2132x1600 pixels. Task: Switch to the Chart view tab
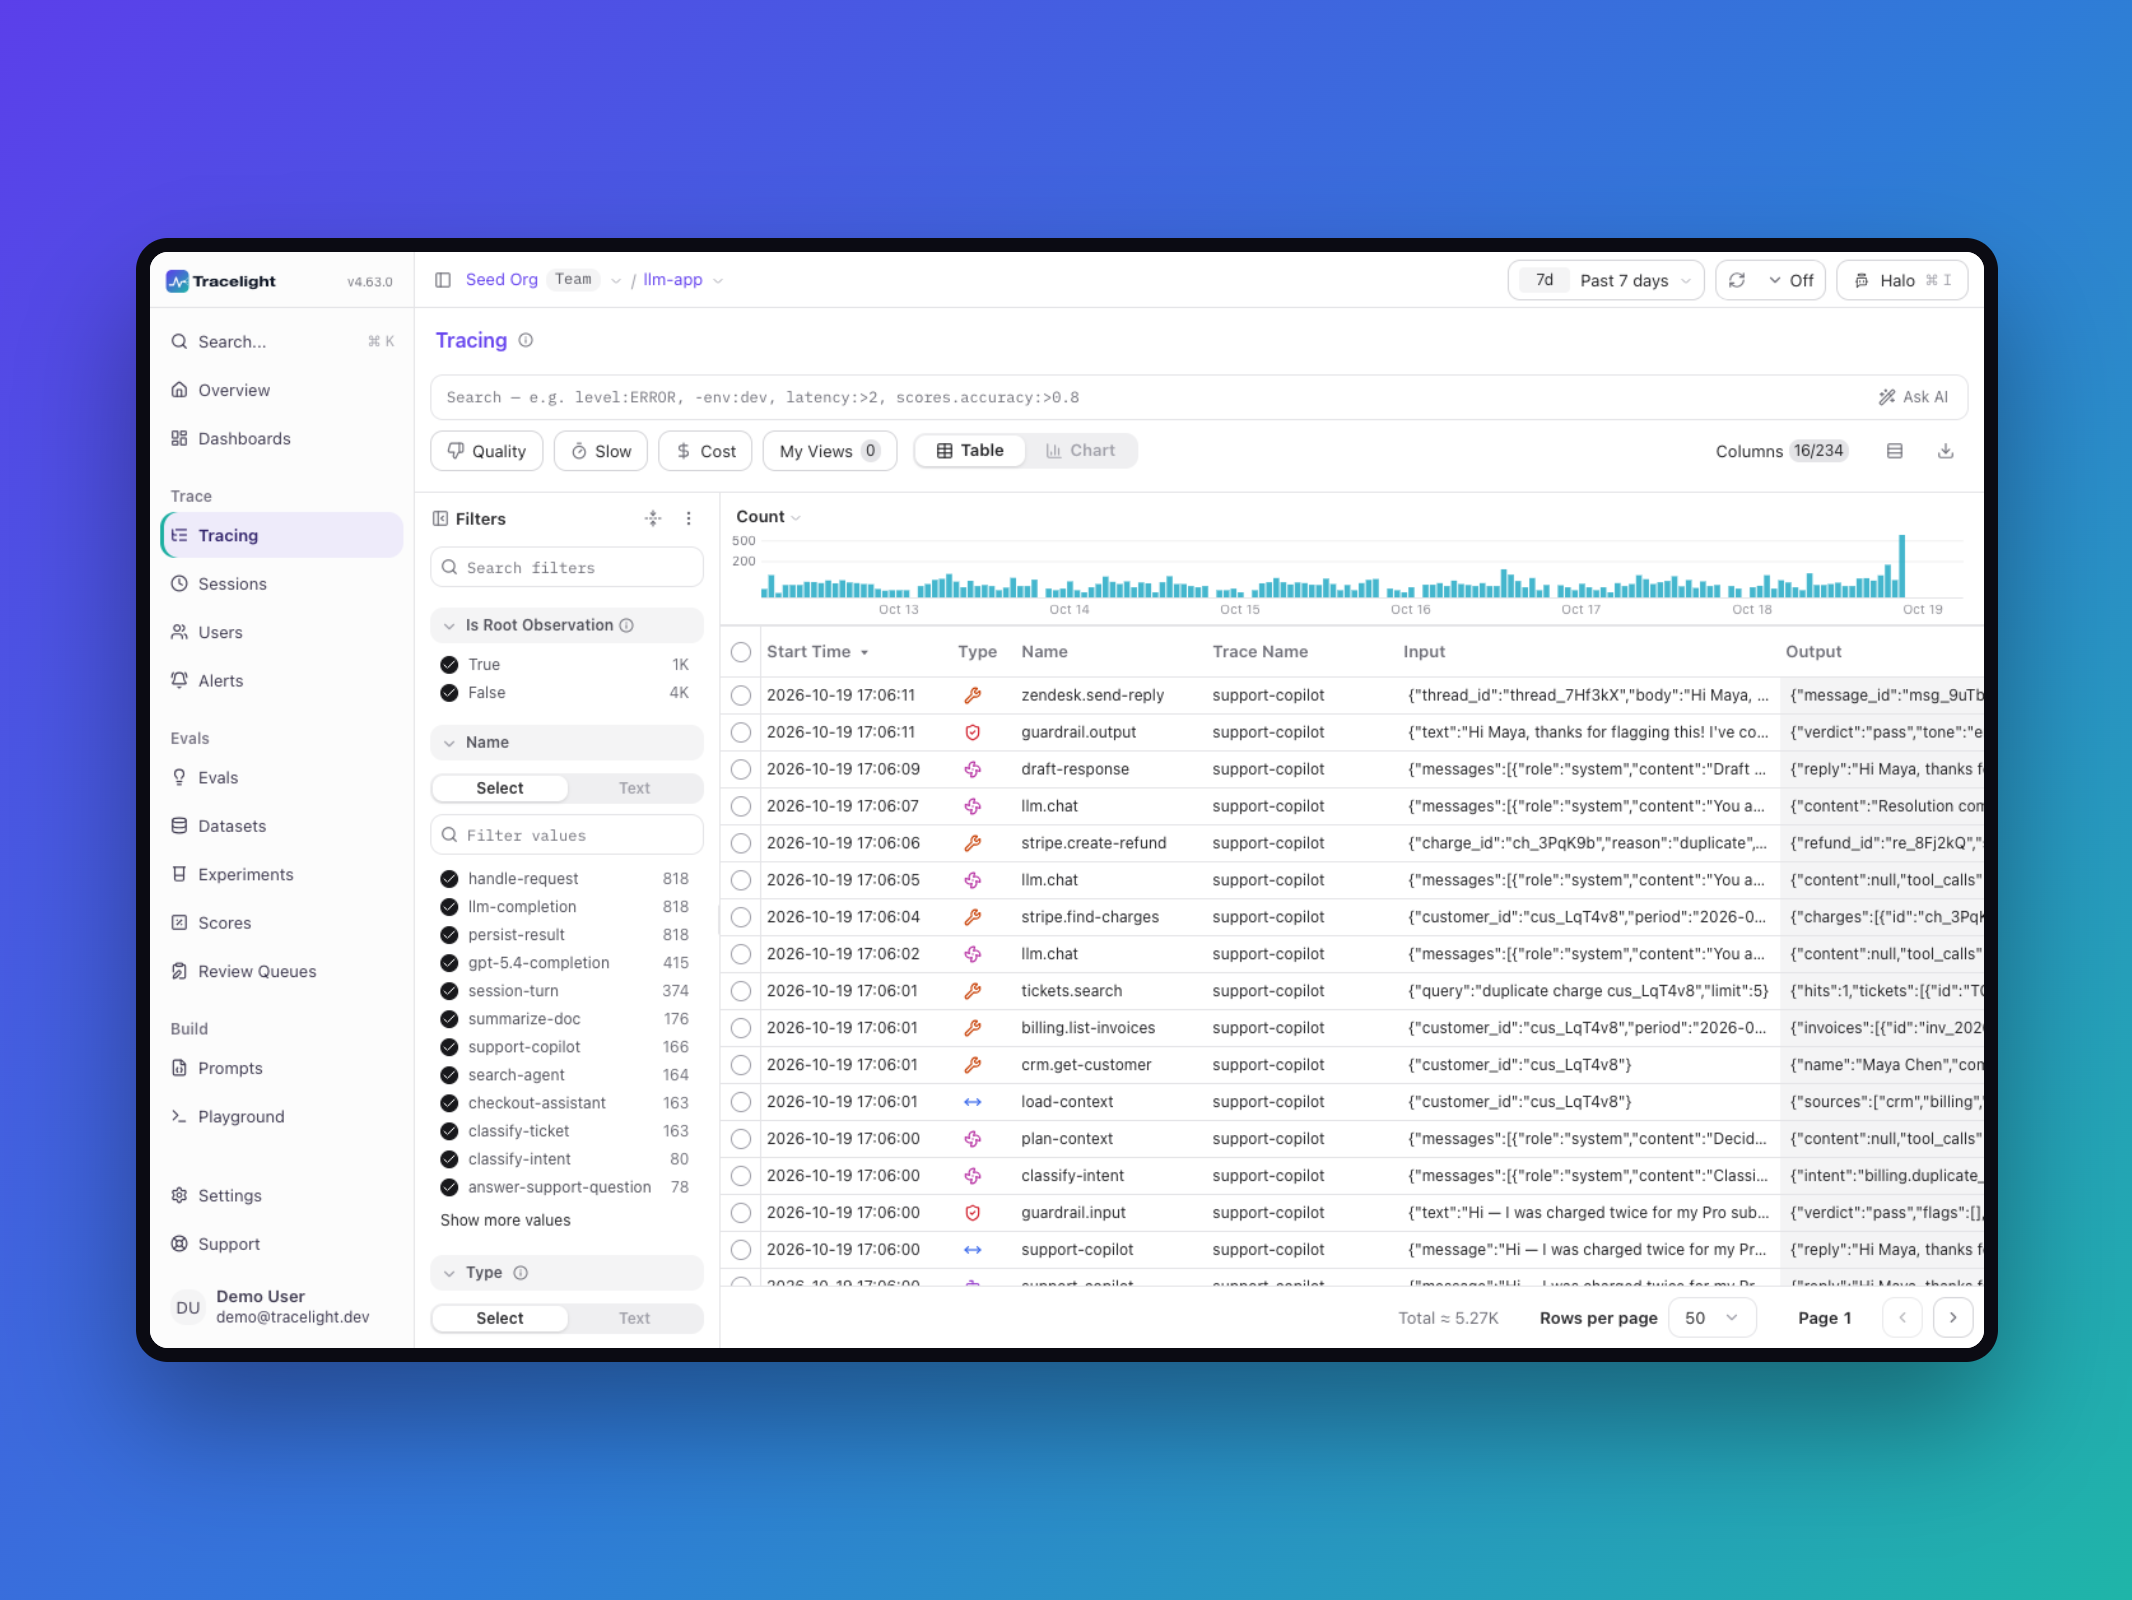pyautogui.click(x=1081, y=450)
